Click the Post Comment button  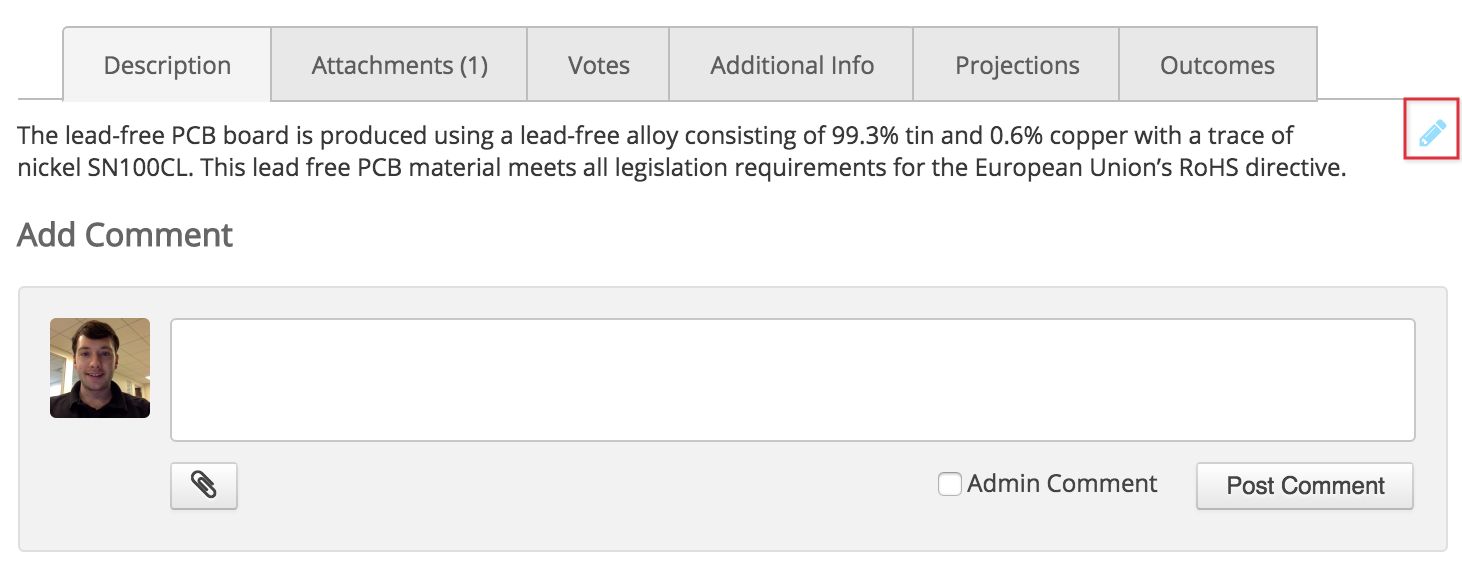1305,486
